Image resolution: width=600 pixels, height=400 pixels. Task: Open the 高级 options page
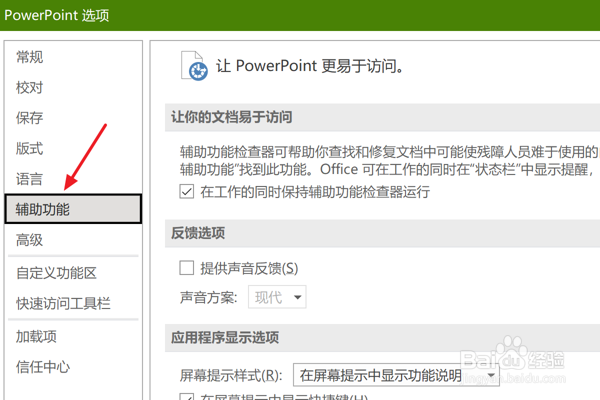pos(29,240)
